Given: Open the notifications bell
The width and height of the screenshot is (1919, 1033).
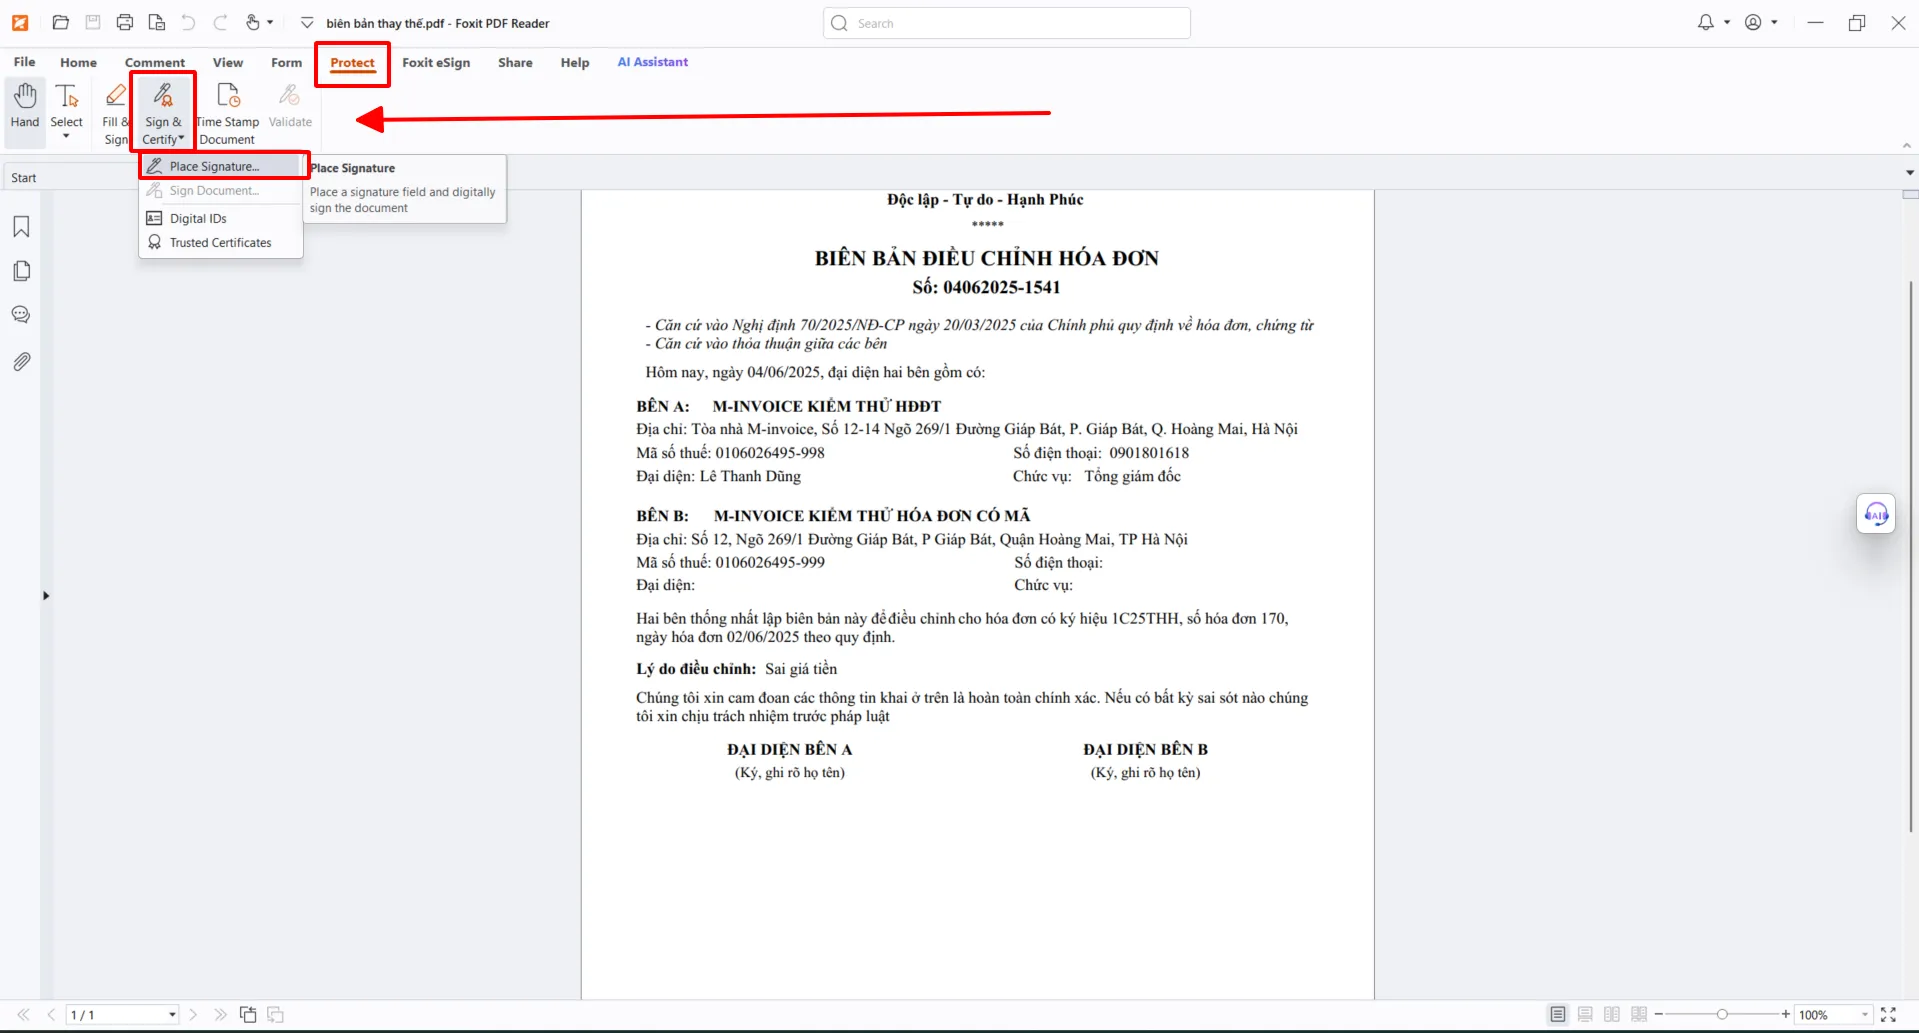Looking at the screenshot, I should (x=1706, y=22).
